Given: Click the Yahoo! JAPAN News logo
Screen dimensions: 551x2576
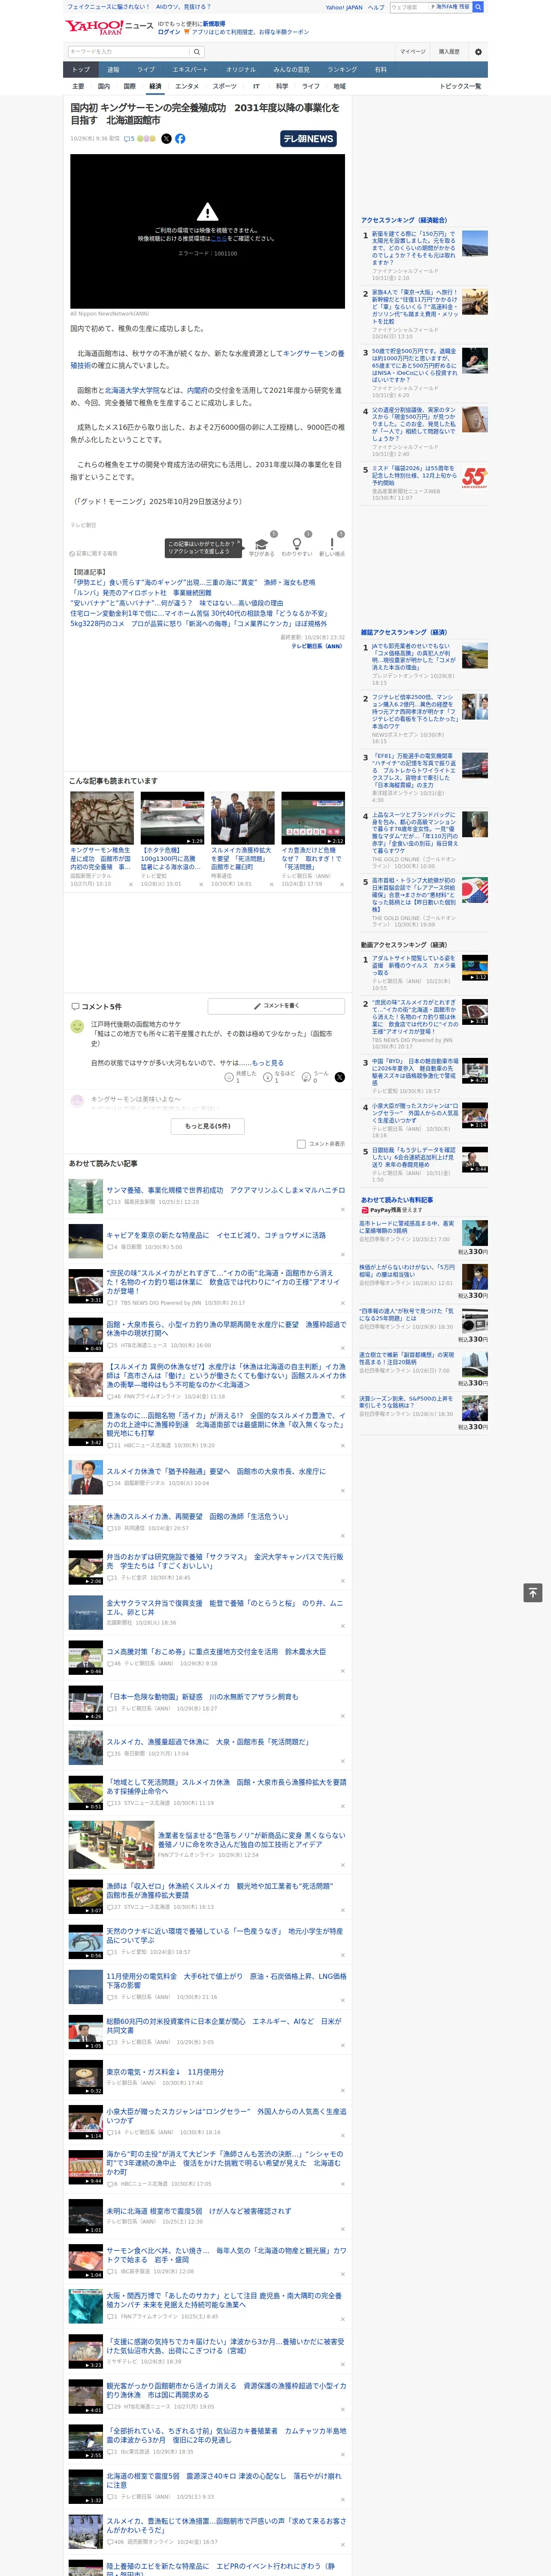Looking at the screenshot, I should 109,27.
